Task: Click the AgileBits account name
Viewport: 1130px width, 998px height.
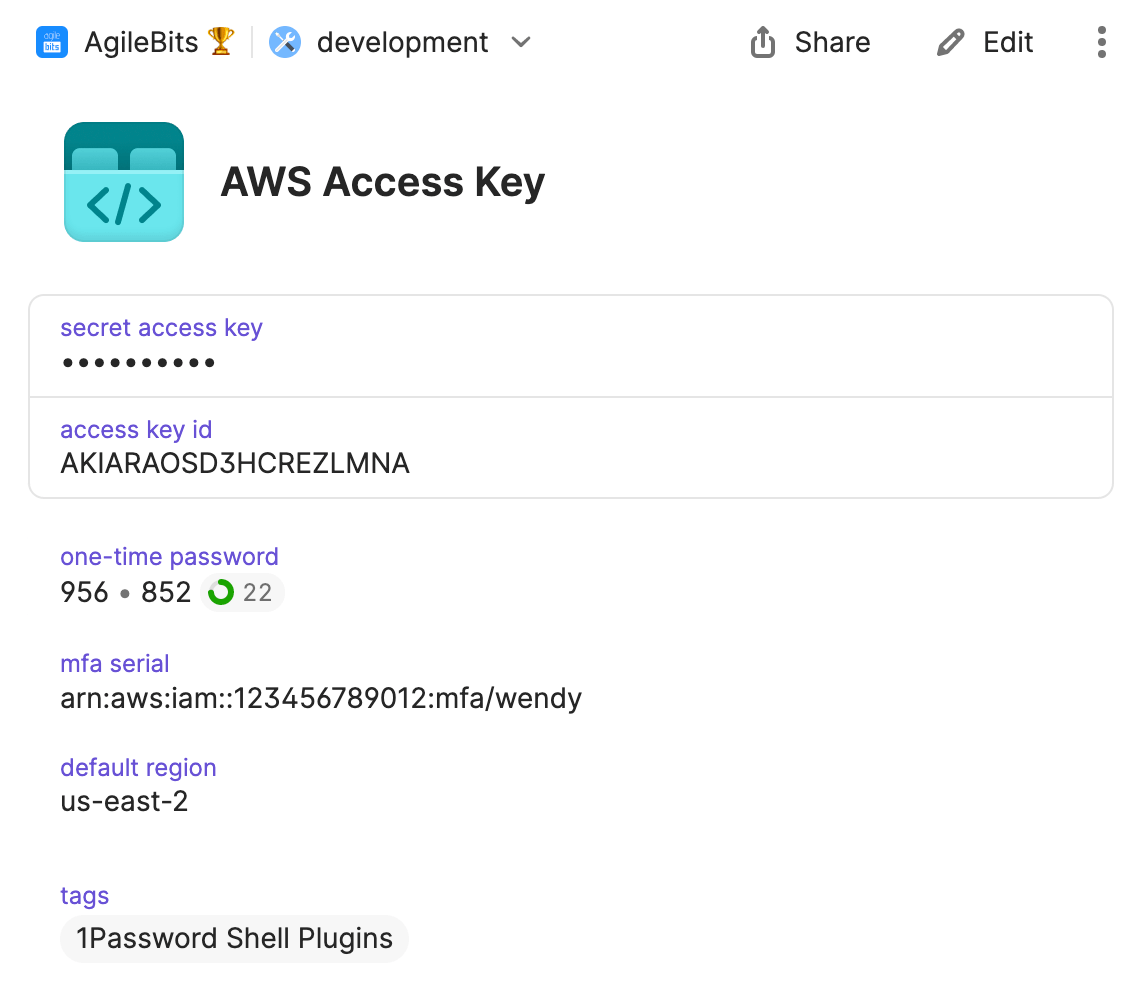Action: coord(142,42)
